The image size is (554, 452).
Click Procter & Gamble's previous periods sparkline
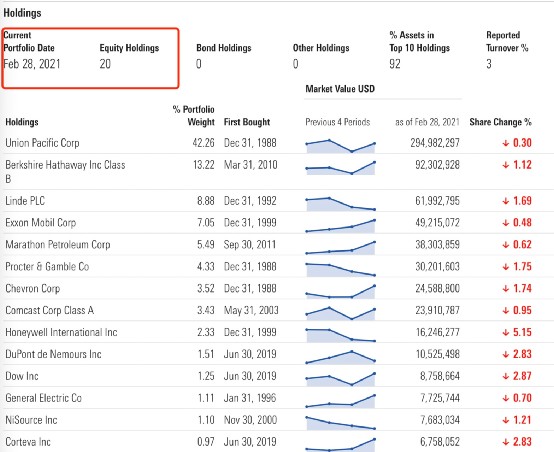click(x=341, y=270)
